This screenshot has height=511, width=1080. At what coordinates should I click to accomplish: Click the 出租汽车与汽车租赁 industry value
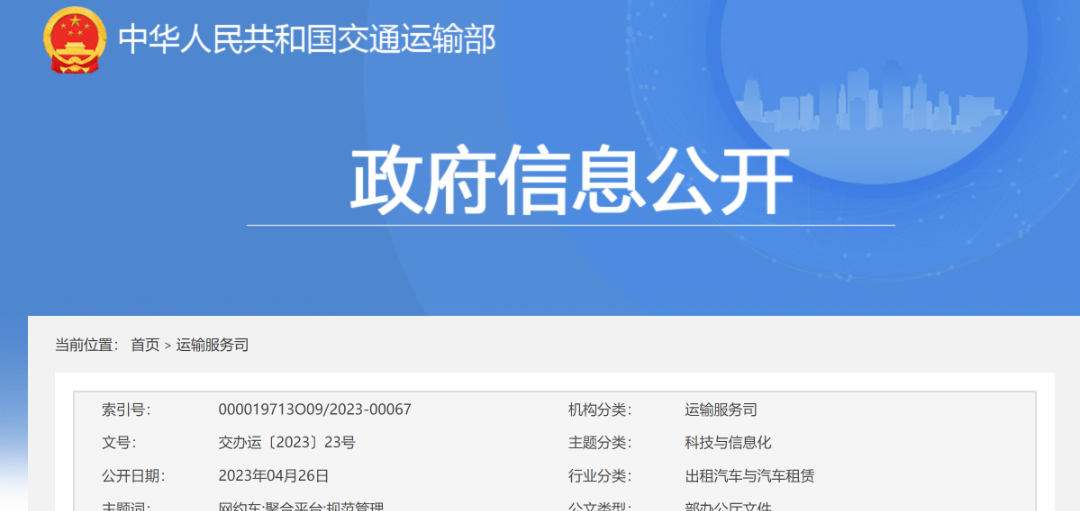pyautogui.click(x=749, y=476)
